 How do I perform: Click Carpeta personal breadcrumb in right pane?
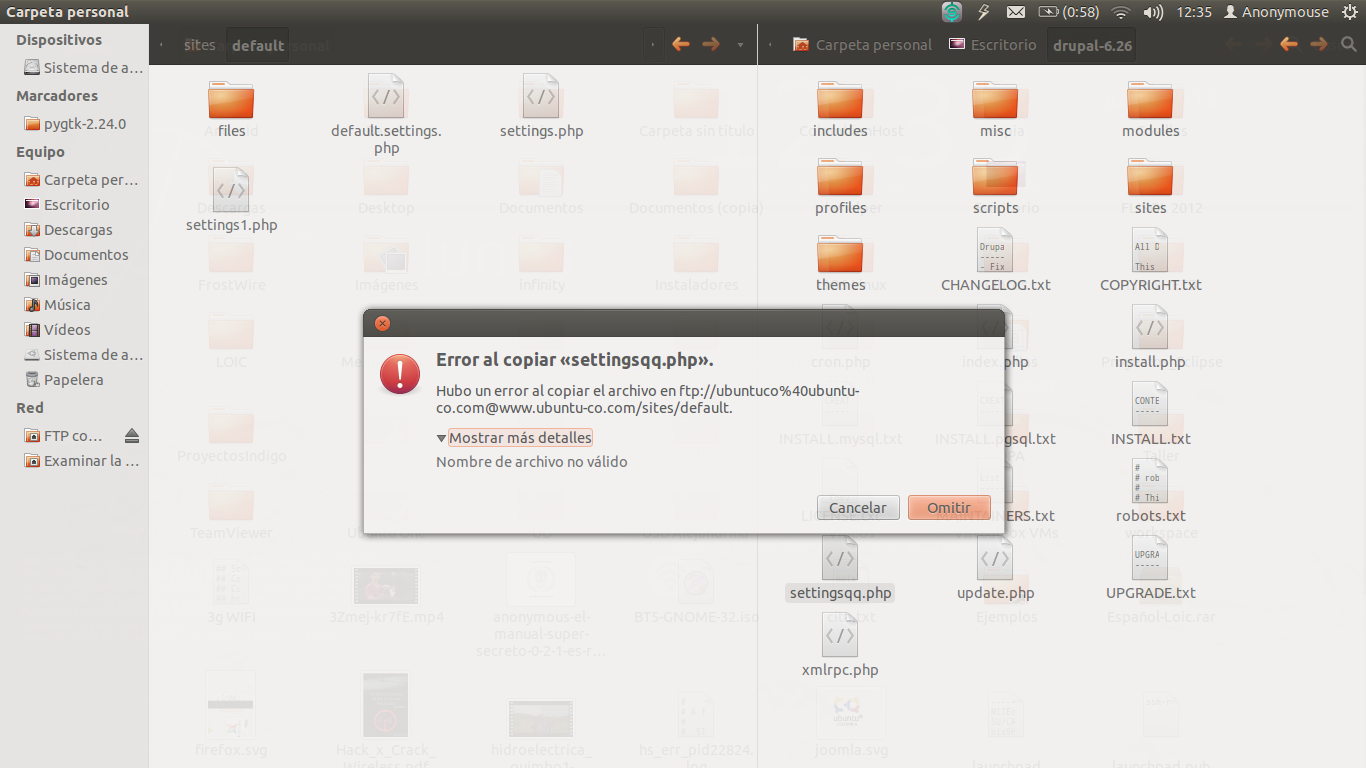pos(862,45)
